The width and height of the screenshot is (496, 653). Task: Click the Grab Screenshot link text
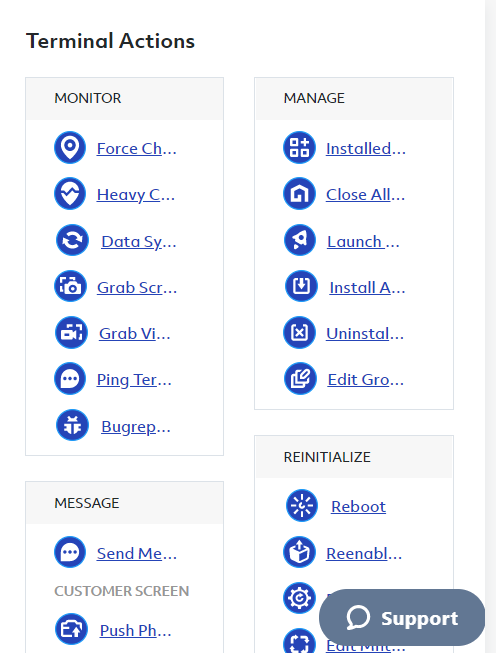(137, 287)
